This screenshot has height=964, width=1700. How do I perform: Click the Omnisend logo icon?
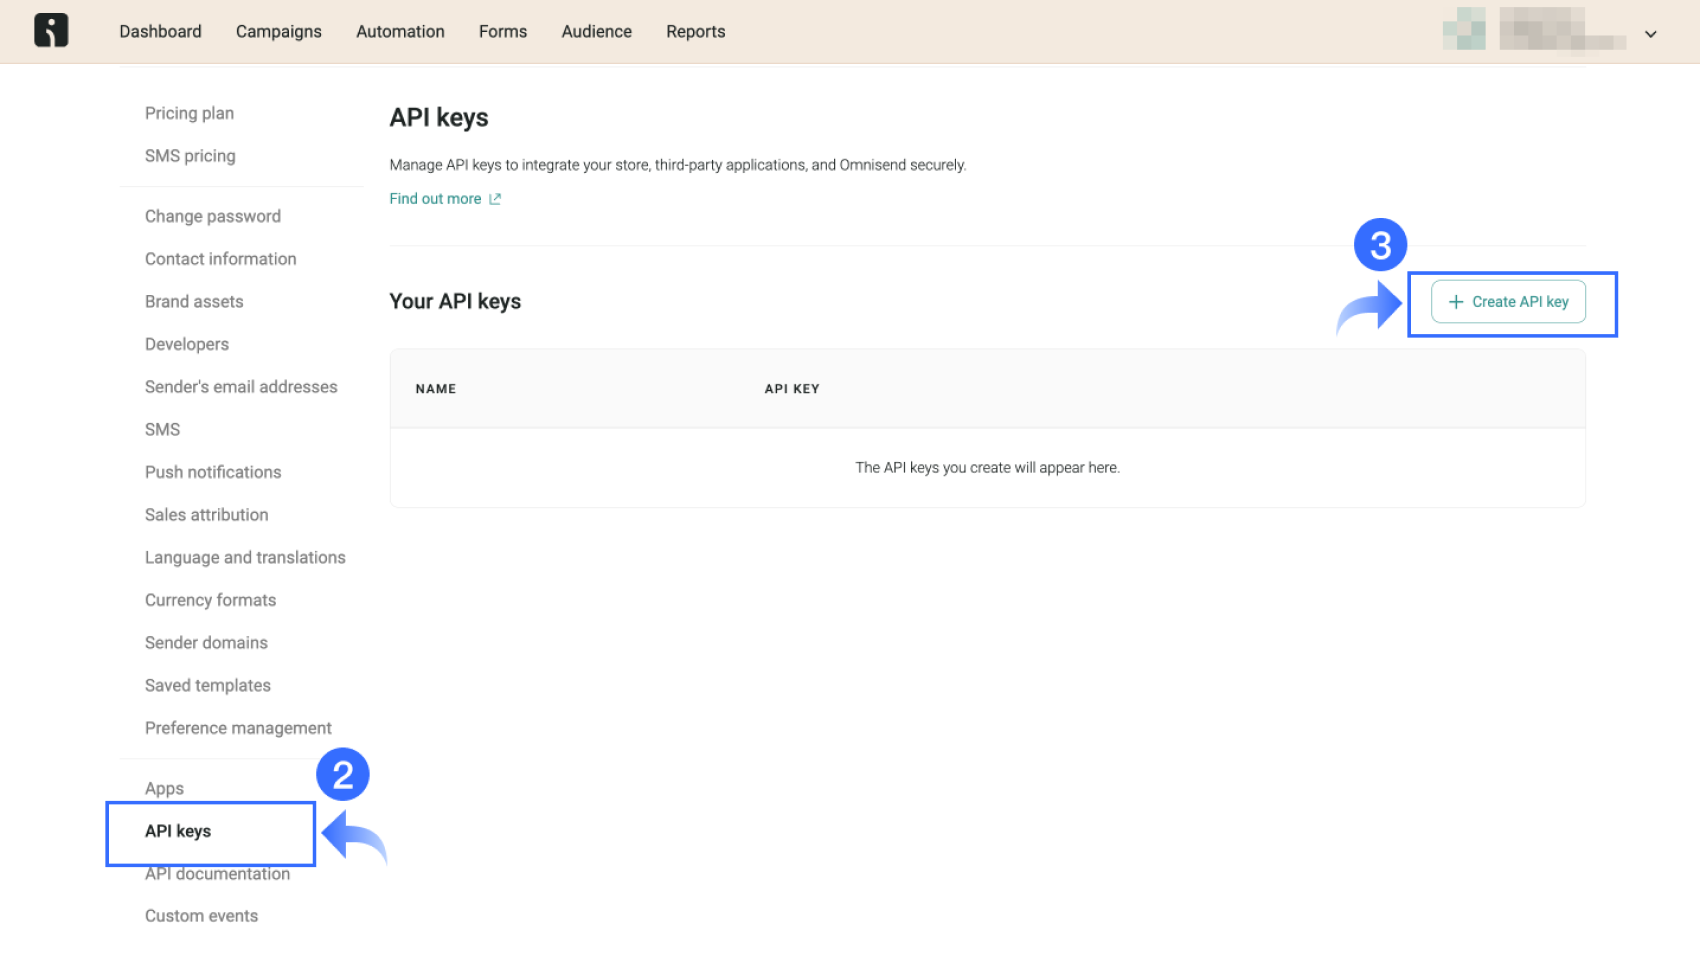(50, 30)
